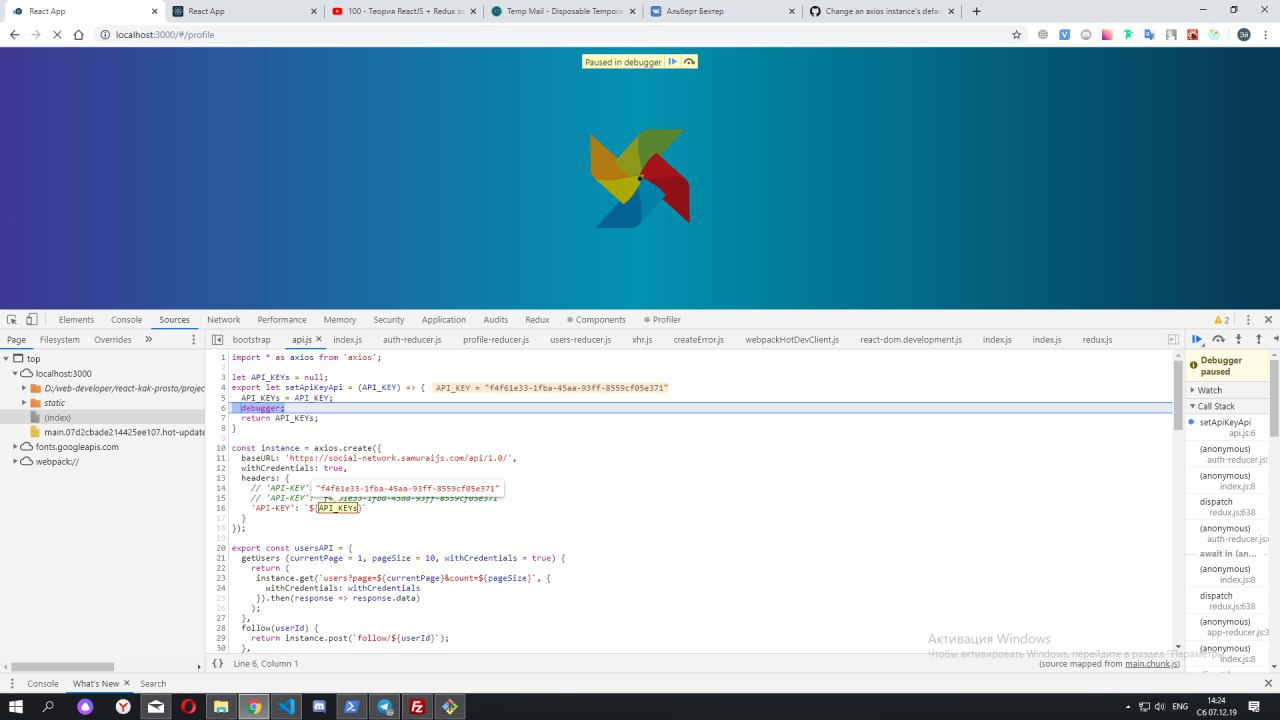Expand the fonts.googleapis.com node
The image size is (1280, 720).
[x=15, y=447]
